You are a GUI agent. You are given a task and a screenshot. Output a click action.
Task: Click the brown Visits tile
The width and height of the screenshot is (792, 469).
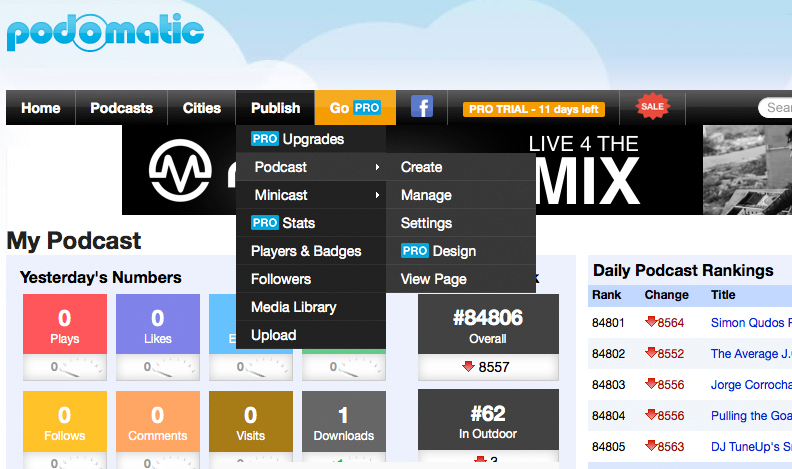(x=251, y=422)
